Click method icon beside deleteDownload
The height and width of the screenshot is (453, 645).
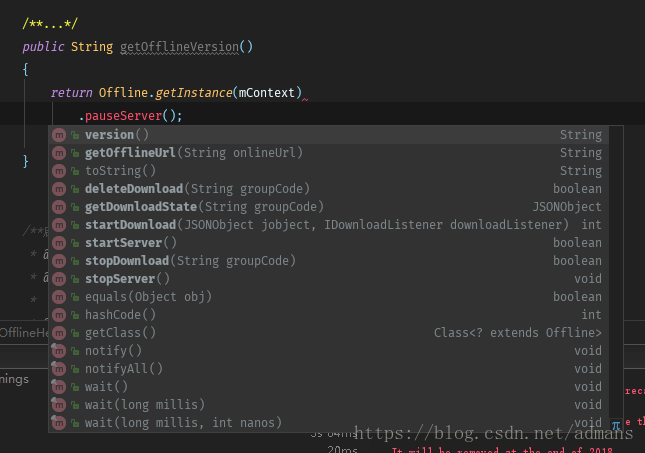(59, 189)
